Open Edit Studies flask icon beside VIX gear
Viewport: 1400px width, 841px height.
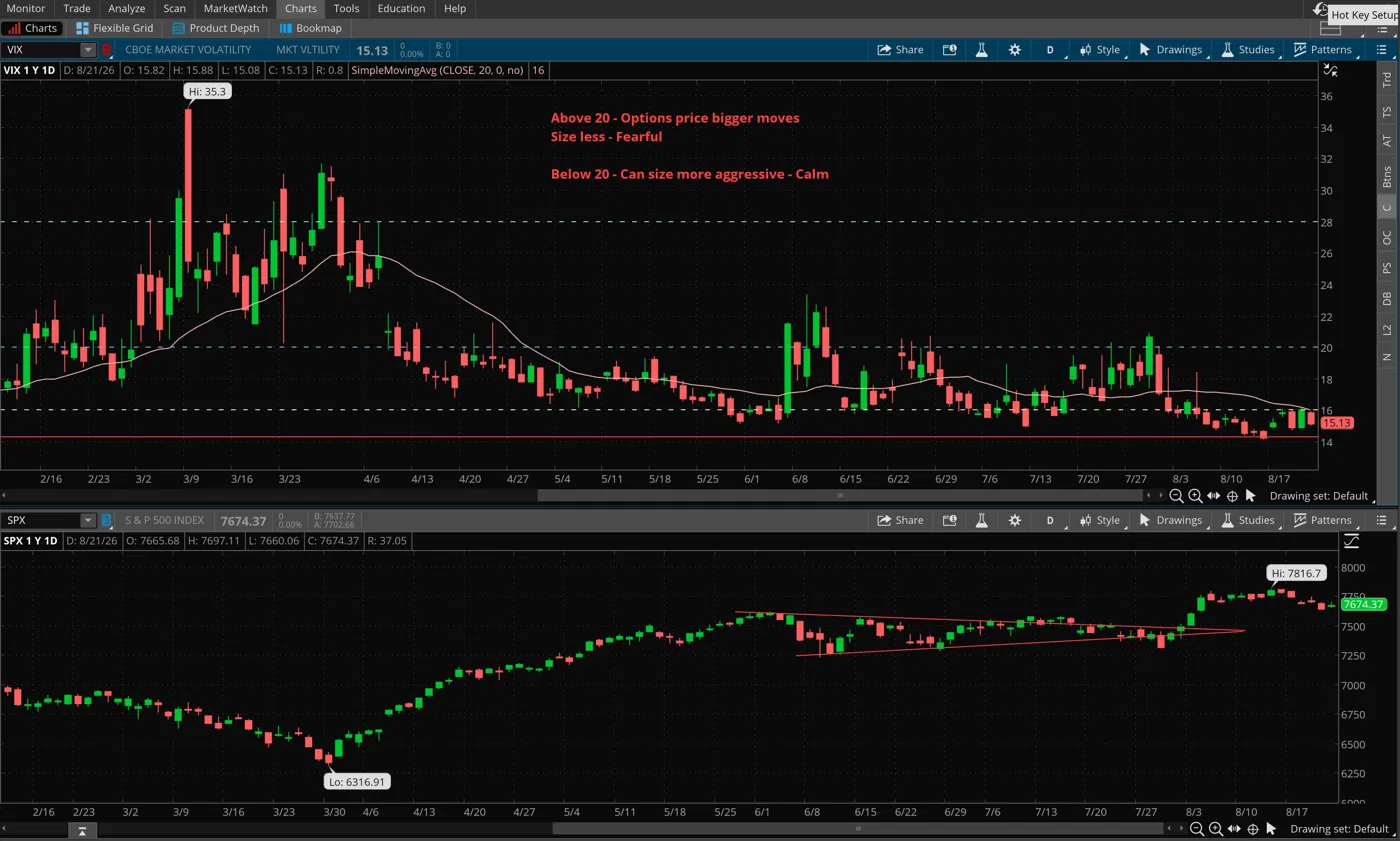(x=982, y=49)
